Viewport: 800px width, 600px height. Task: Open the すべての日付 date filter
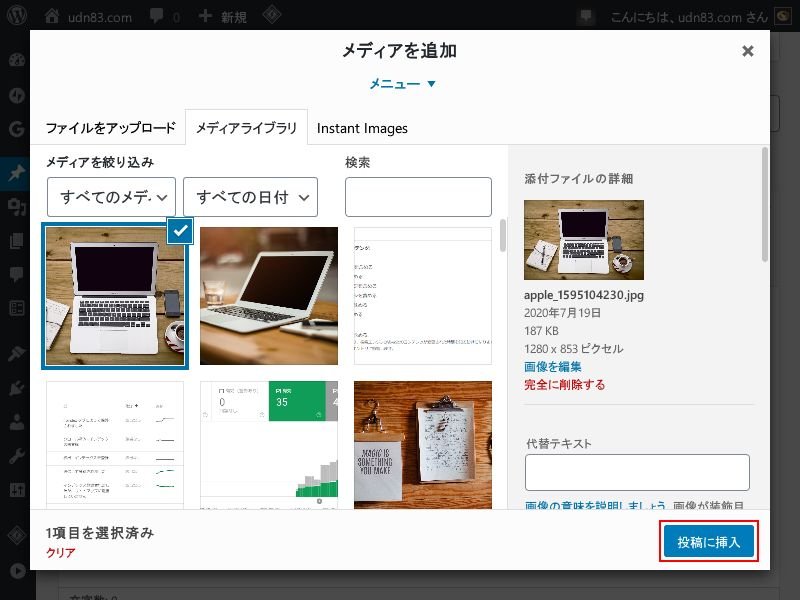251,197
